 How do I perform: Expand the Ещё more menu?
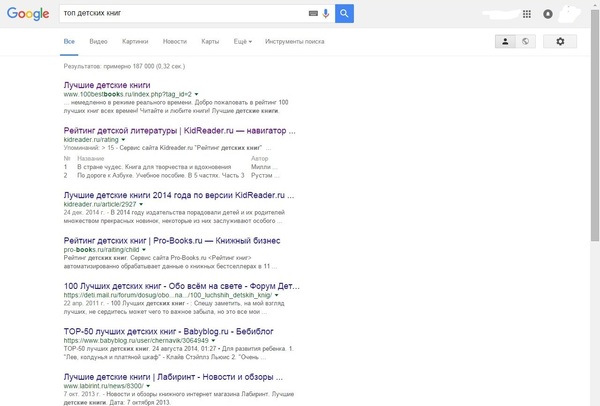(242, 42)
